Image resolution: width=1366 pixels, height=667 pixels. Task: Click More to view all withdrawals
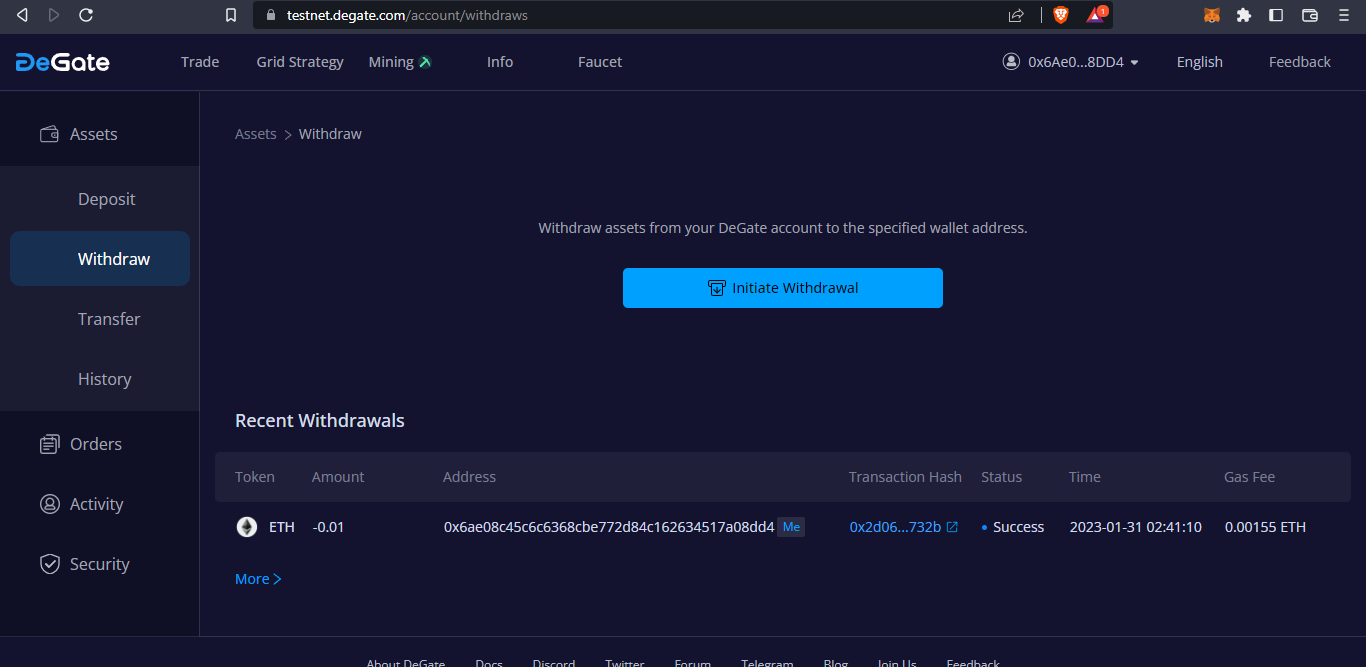[x=259, y=579]
